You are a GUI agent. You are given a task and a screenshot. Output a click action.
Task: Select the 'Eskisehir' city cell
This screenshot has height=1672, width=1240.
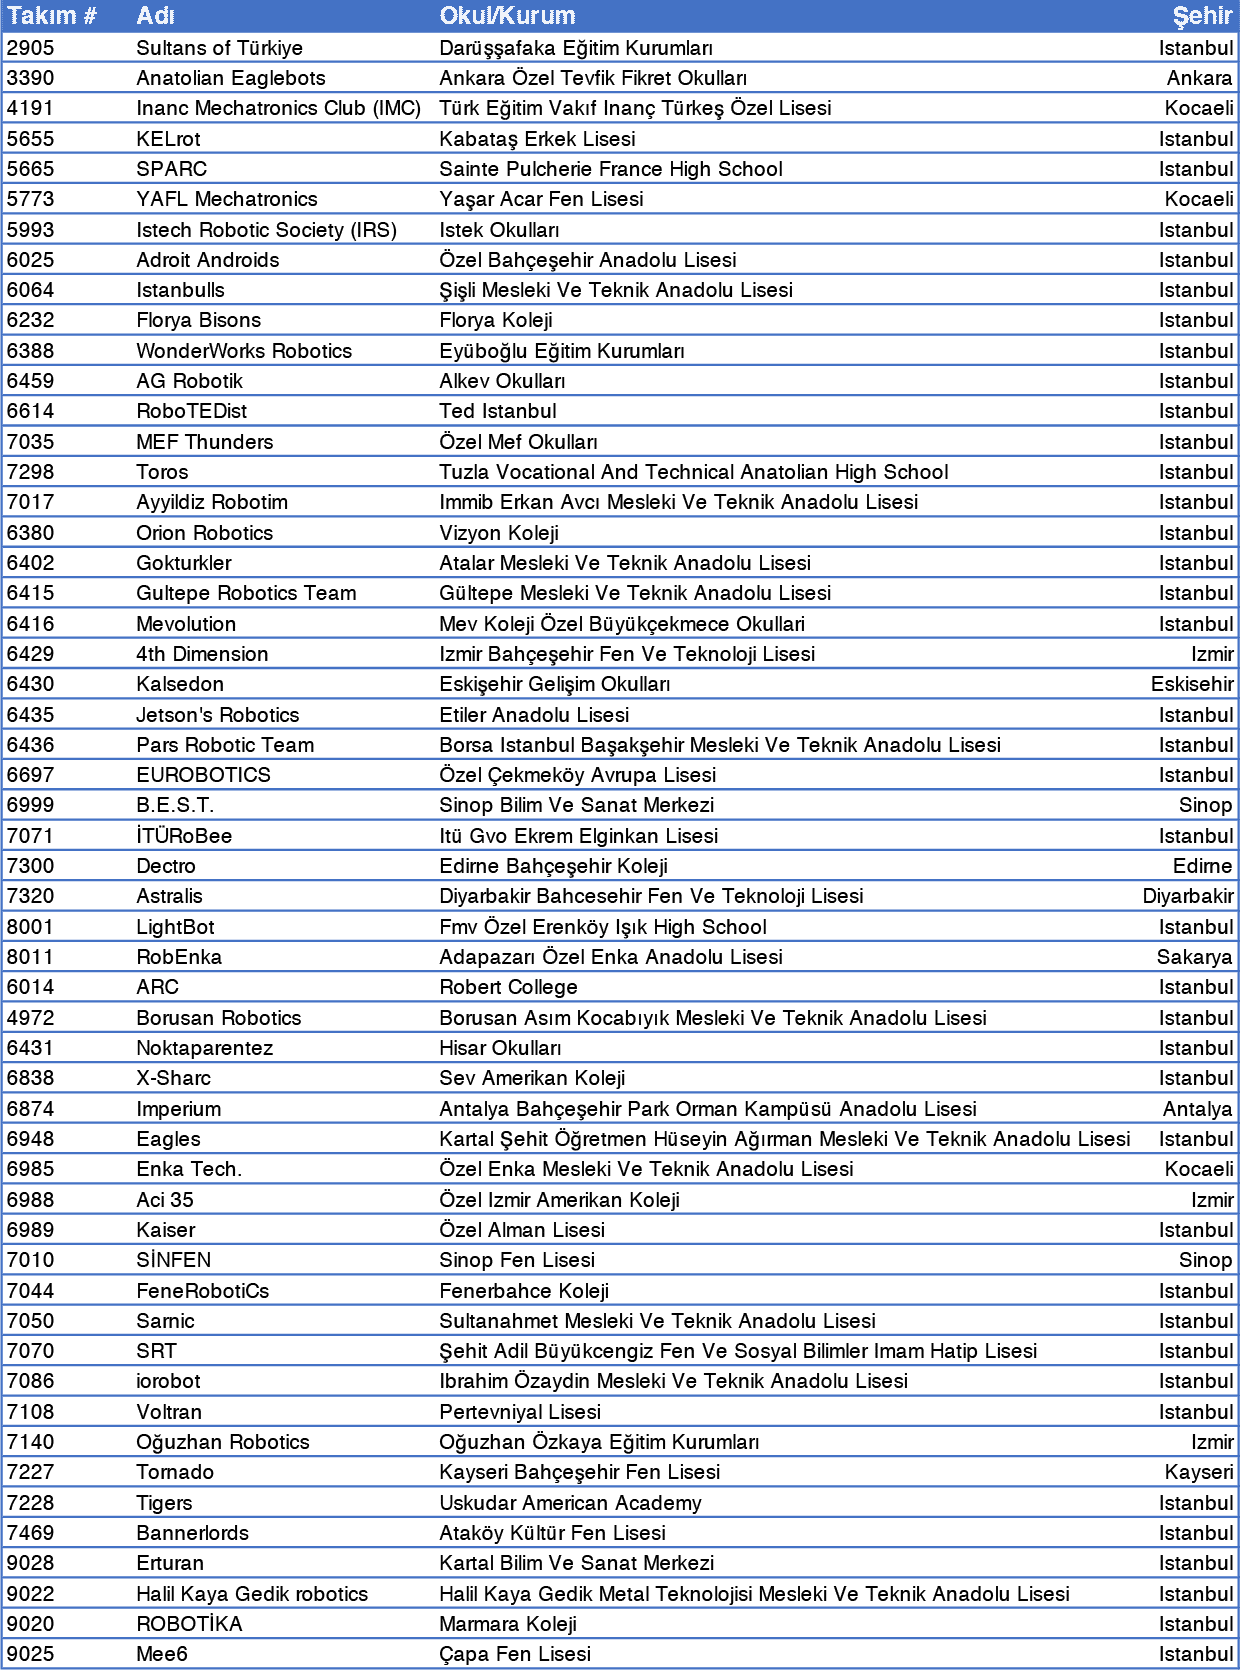pos(1192,684)
